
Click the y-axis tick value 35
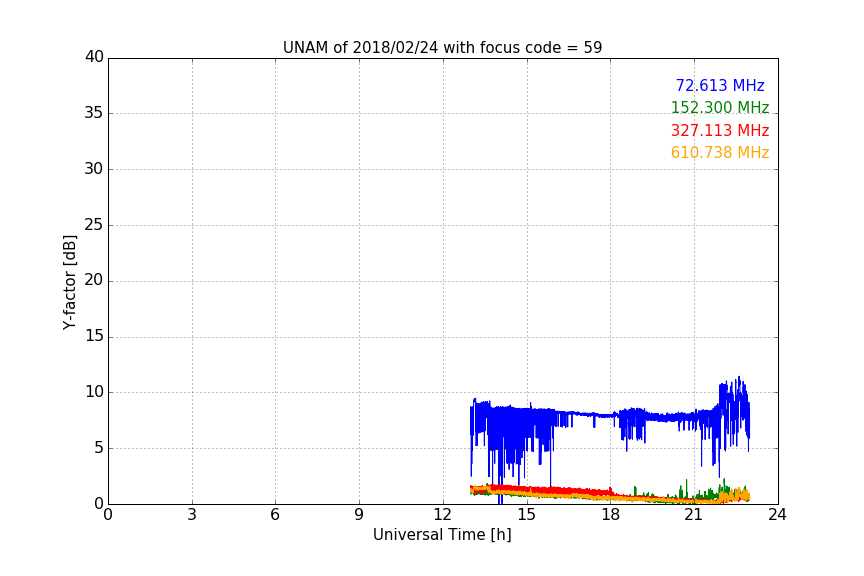[x=94, y=113]
